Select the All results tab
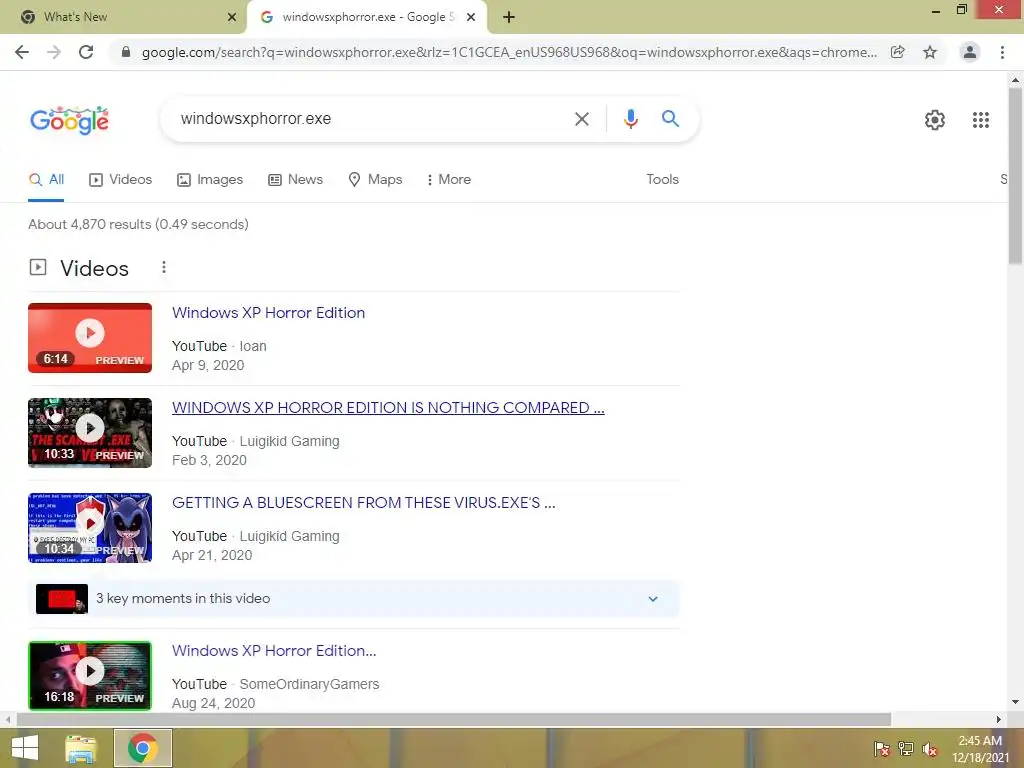The height and width of the screenshot is (768, 1024). (46, 180)
